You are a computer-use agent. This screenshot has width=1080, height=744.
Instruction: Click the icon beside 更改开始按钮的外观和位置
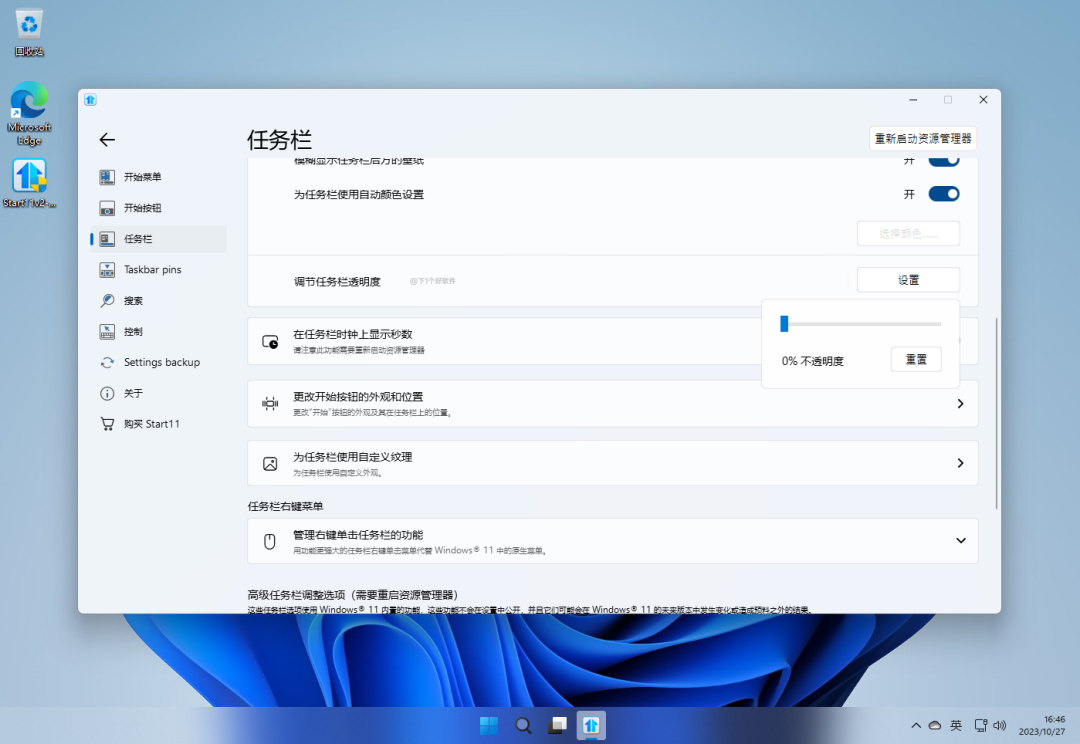[270, 404]
